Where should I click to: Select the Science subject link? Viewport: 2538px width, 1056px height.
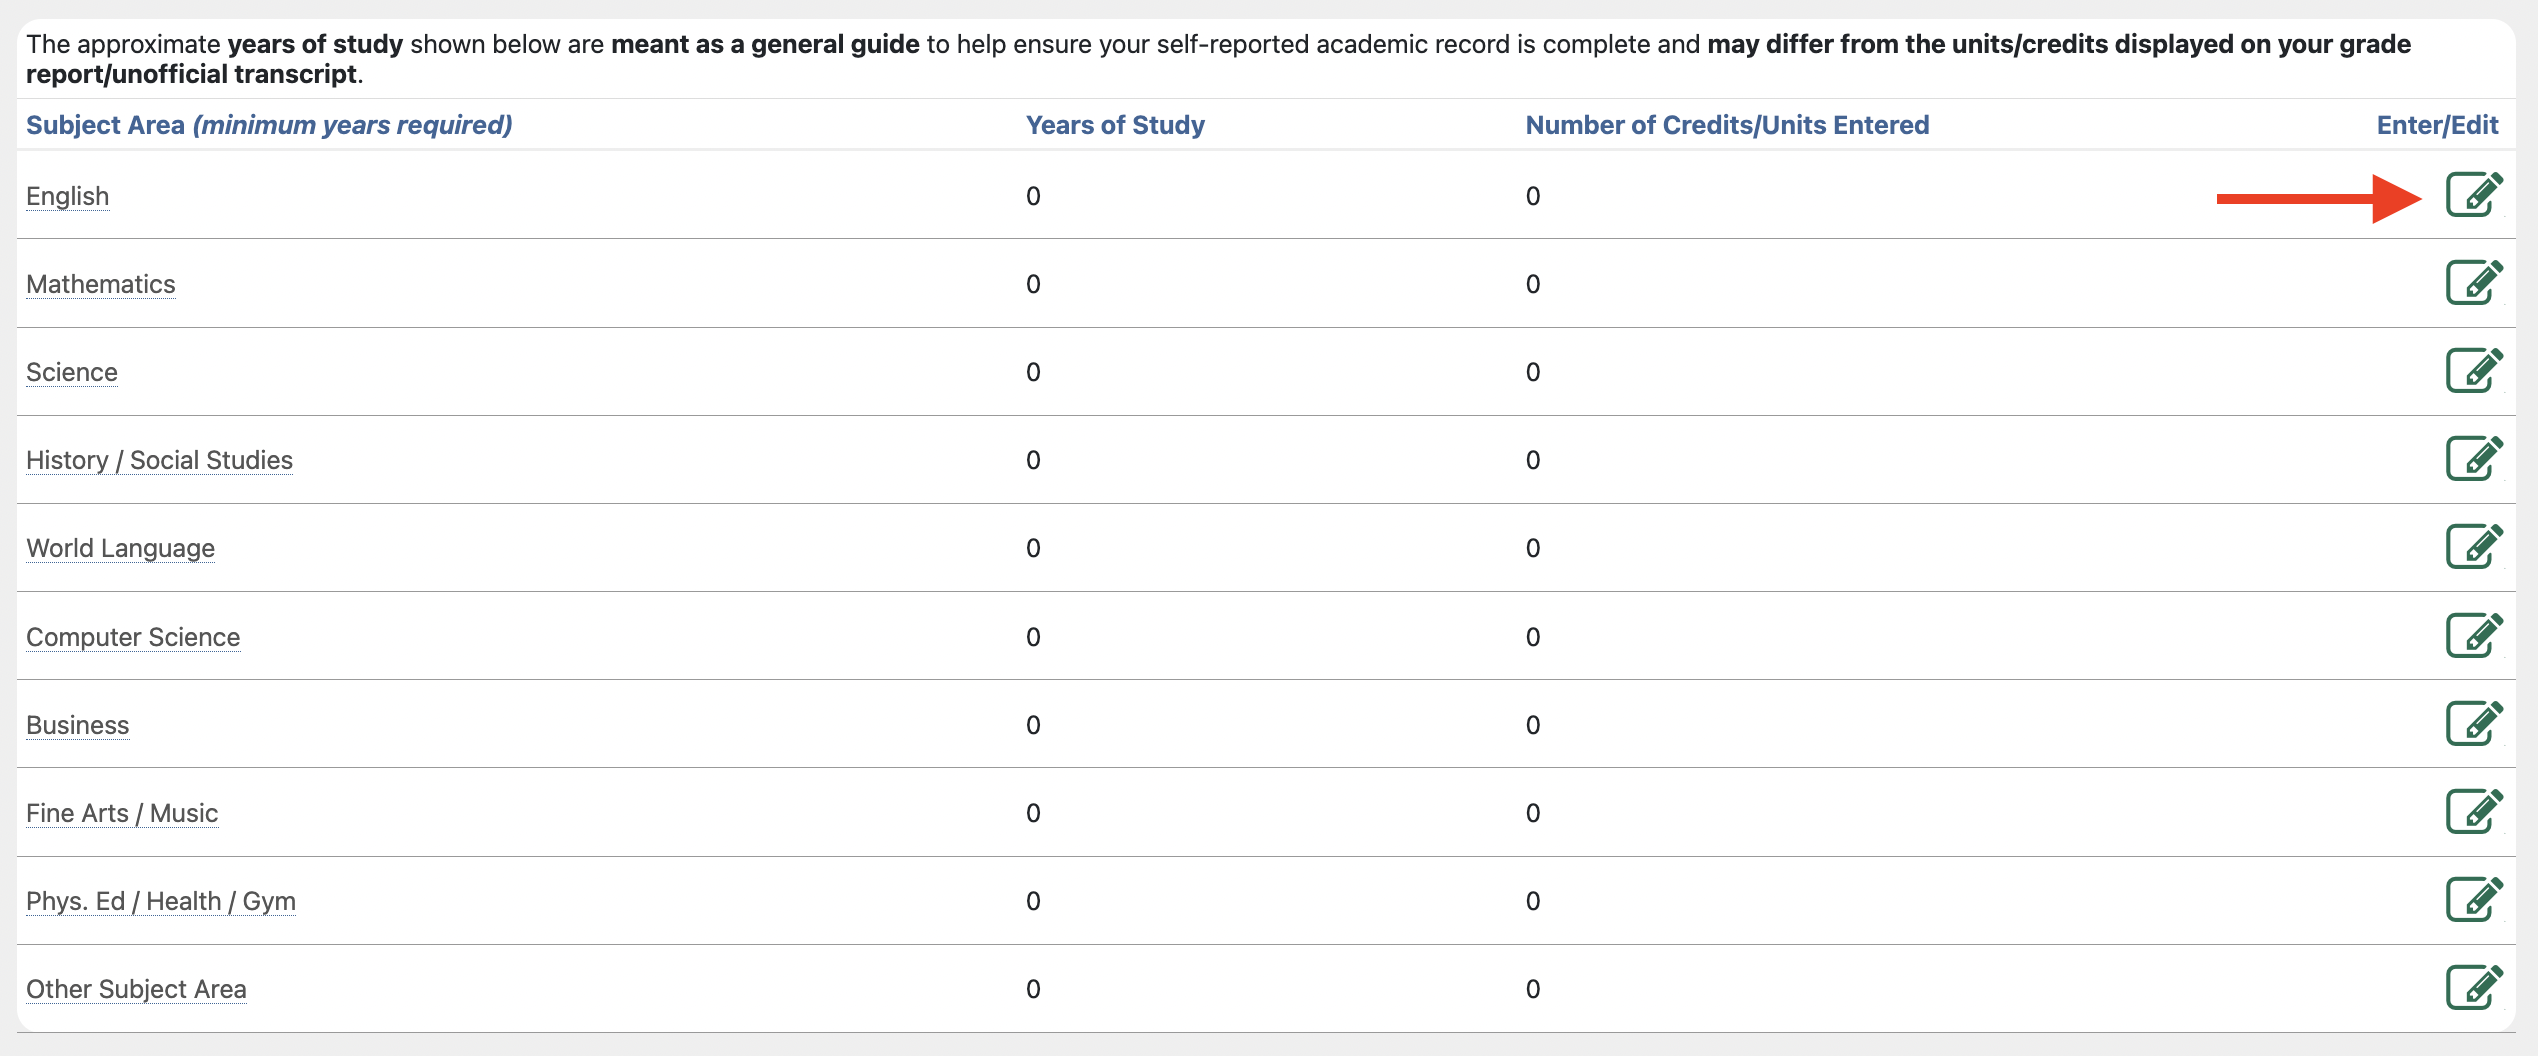(x=71, y=372)
